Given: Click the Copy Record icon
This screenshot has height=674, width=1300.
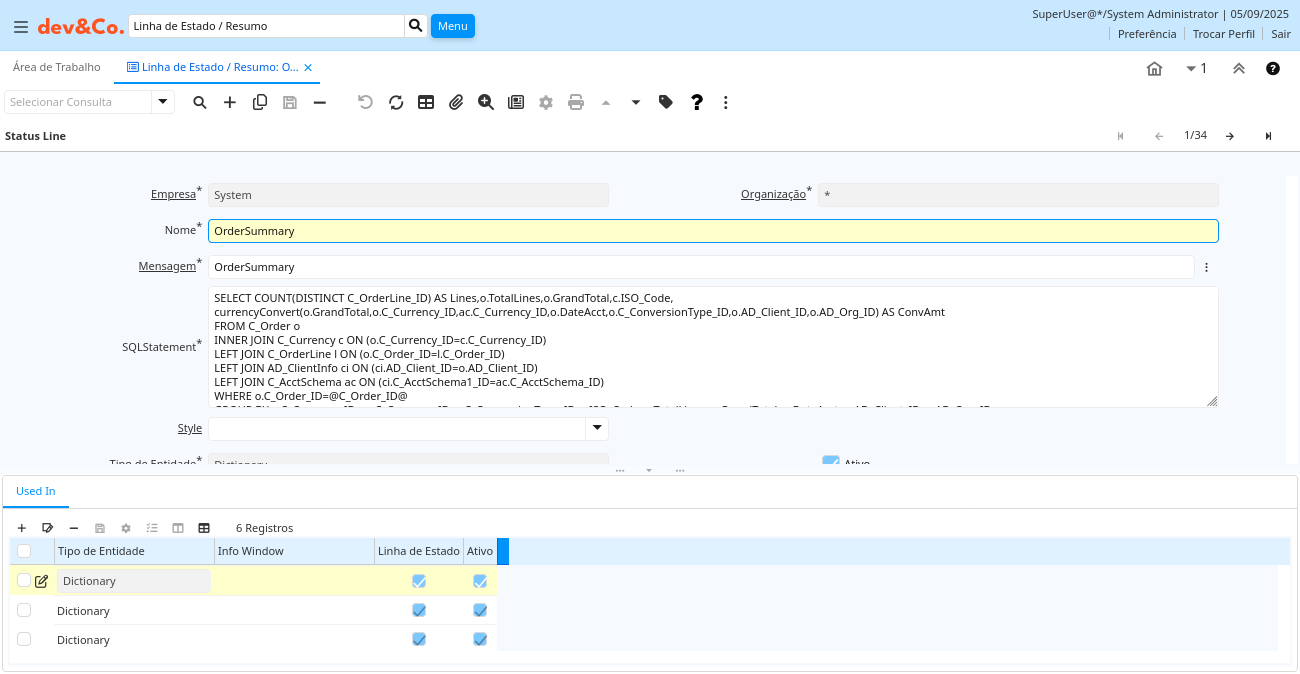Looking at the screenshot, I should click(260, 102).
